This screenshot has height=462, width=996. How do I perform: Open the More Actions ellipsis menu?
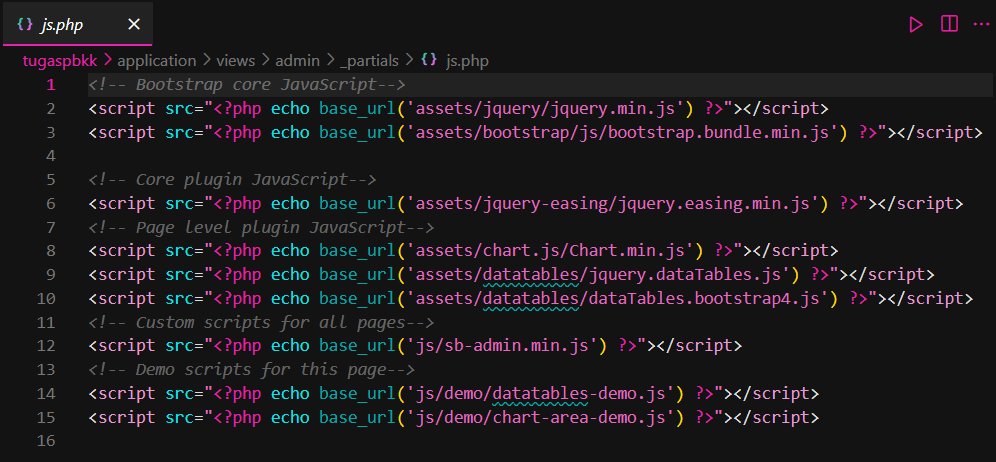pyautogui.click(x=981, y=25)
